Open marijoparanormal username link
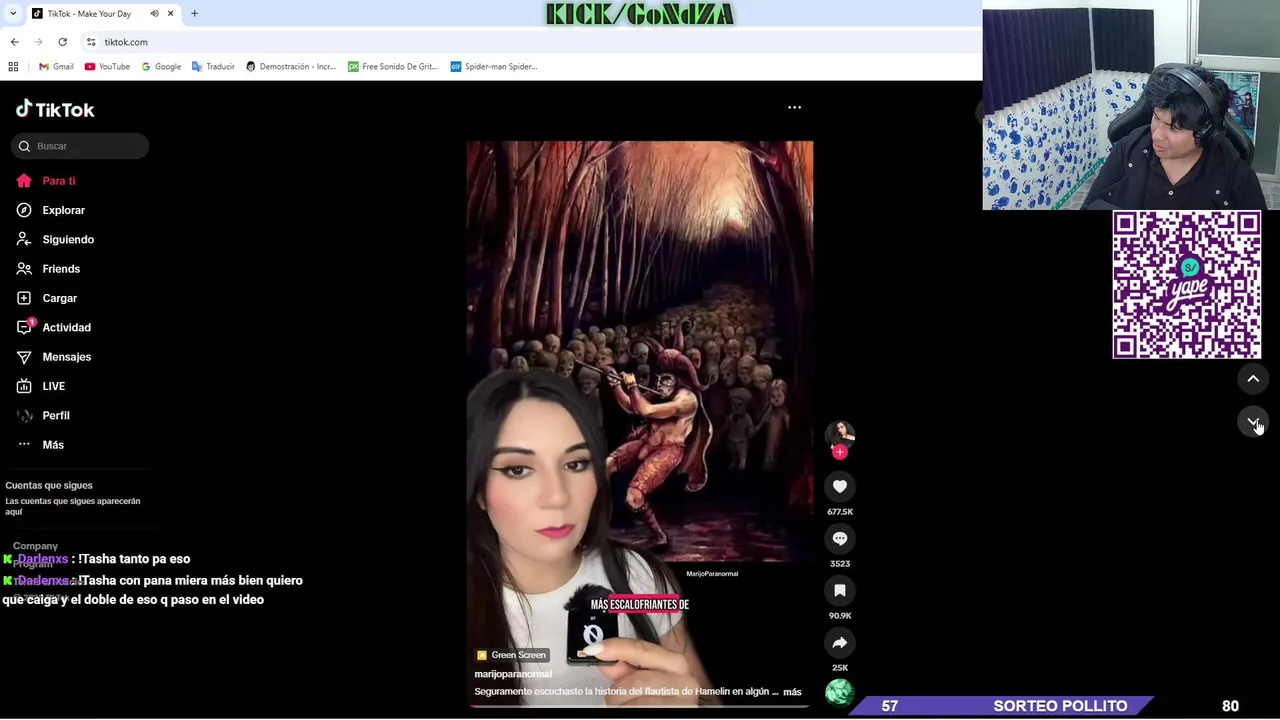1280x720 pixels. (513, 674)
